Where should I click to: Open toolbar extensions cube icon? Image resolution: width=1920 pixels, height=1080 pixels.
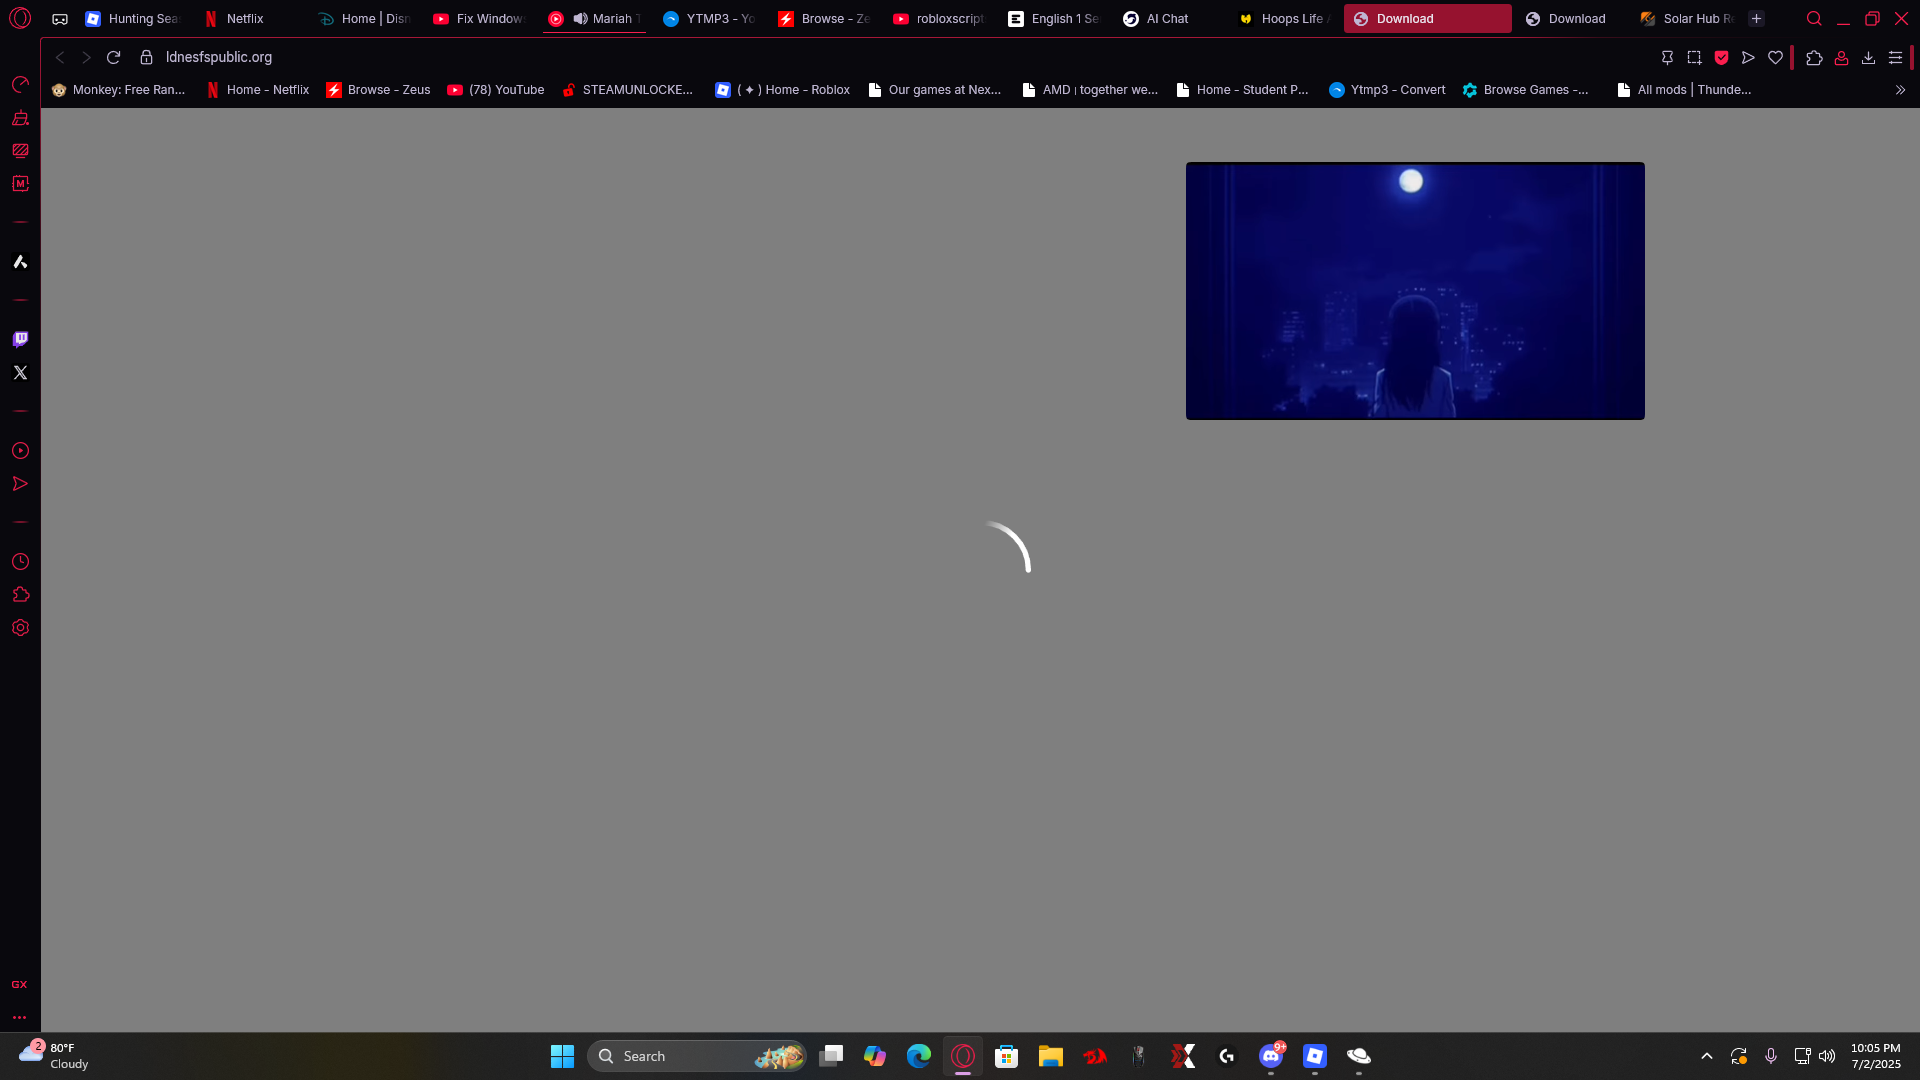click(x=1814, y=58)
